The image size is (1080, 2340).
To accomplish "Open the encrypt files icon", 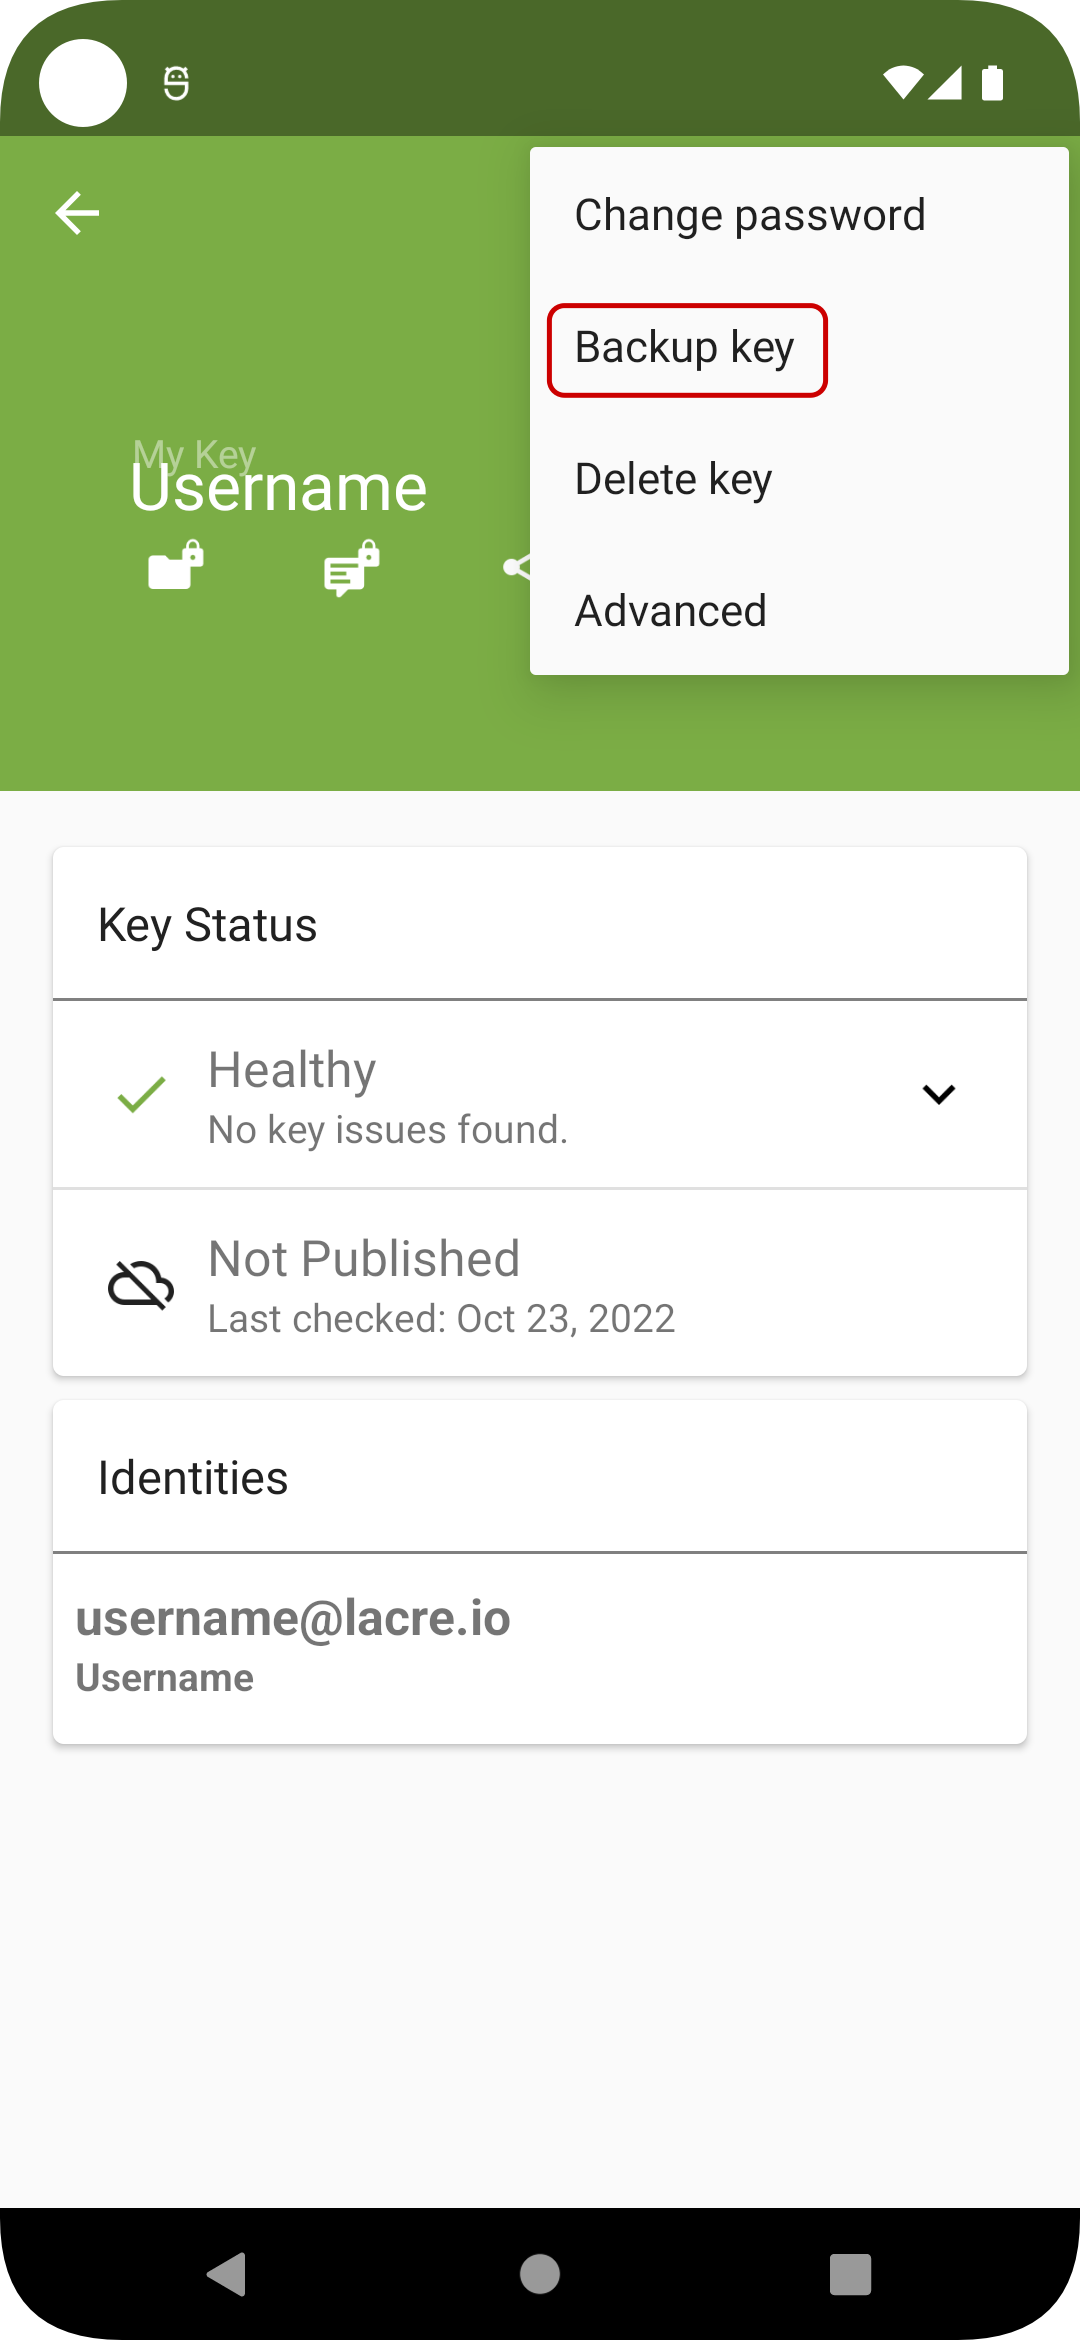I will (176, 566).
